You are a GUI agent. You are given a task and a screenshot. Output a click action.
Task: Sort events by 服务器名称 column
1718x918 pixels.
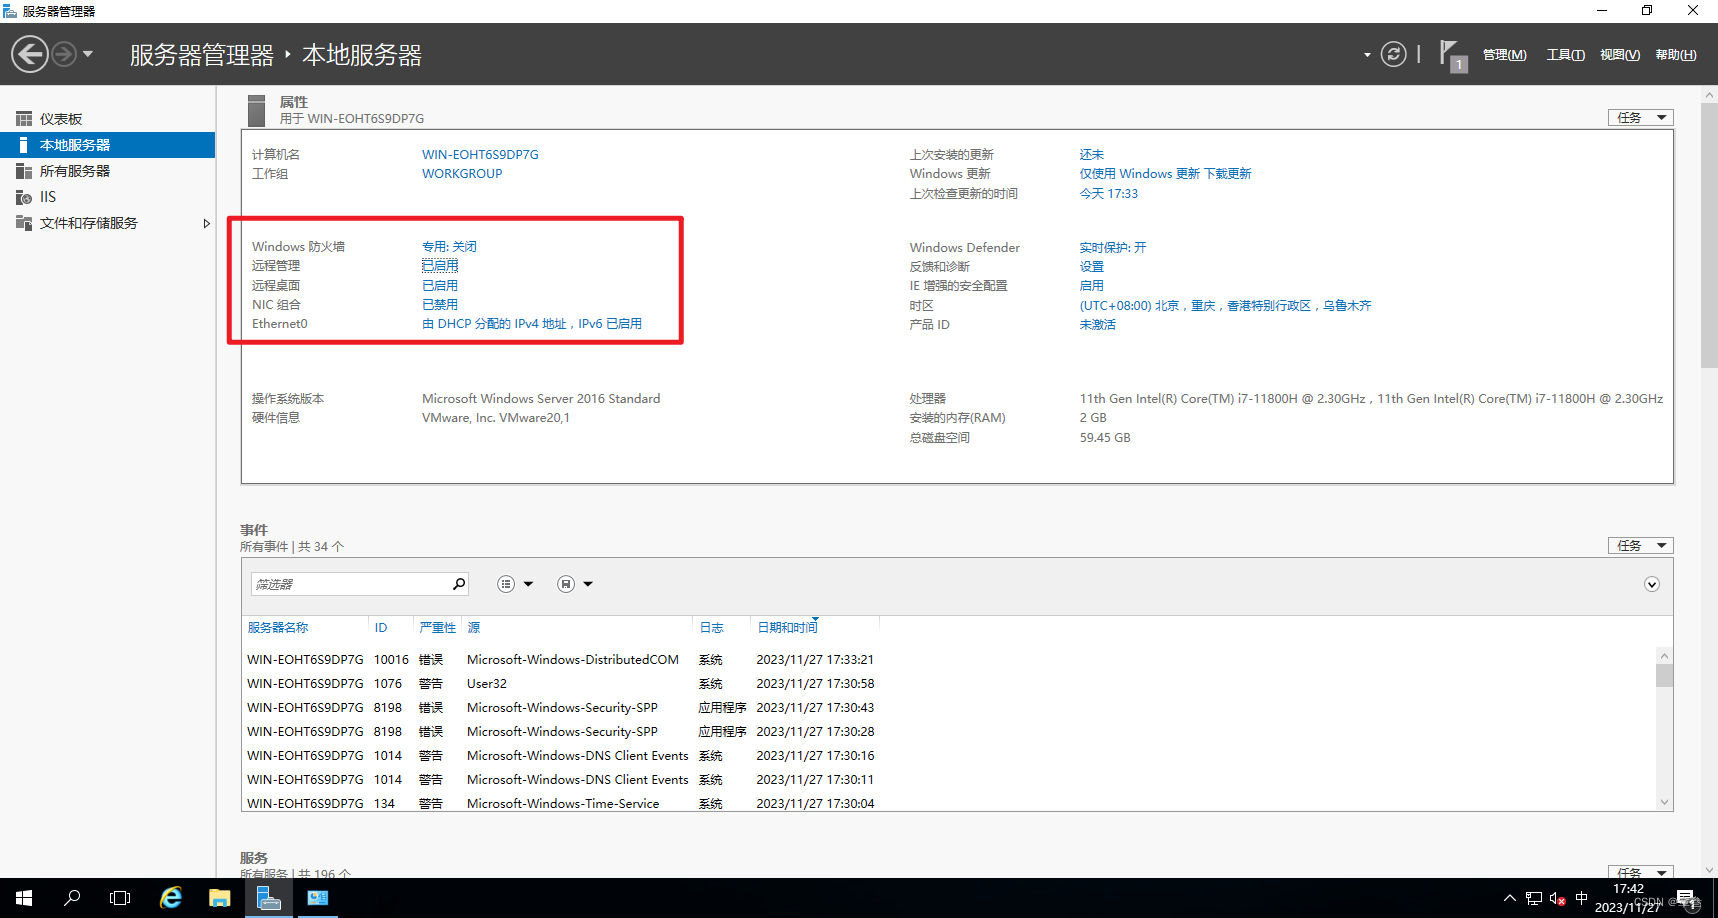[x=278, y=628]
